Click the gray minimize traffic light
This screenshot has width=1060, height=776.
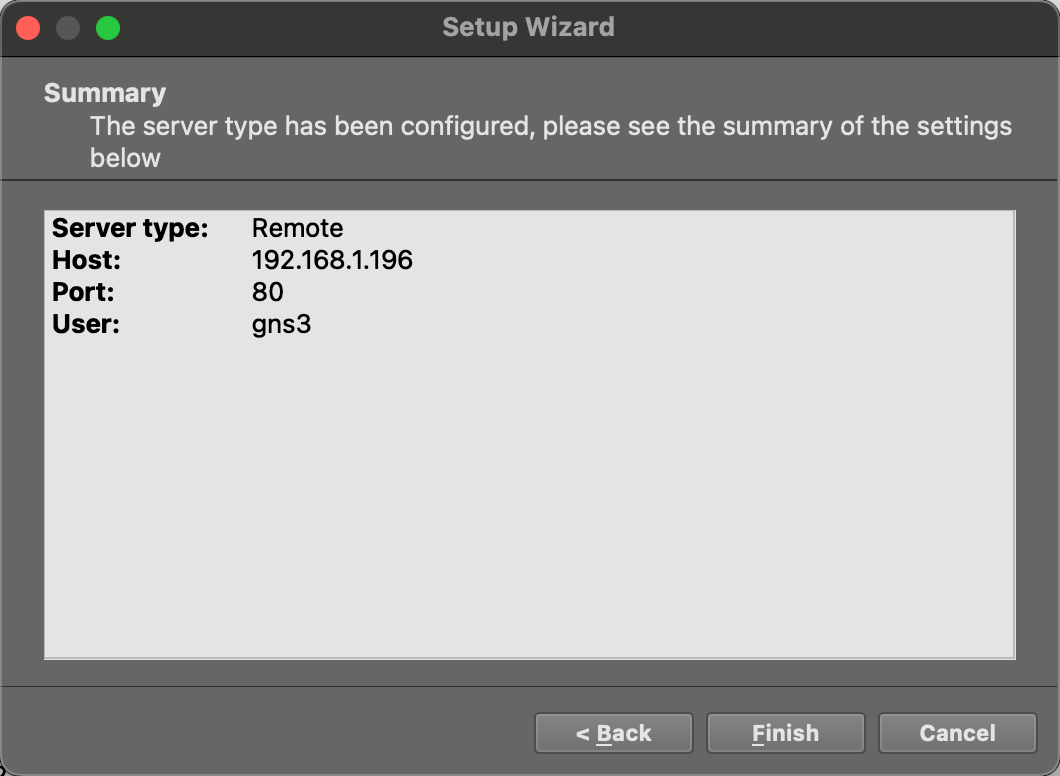click(x=68, y=28)
